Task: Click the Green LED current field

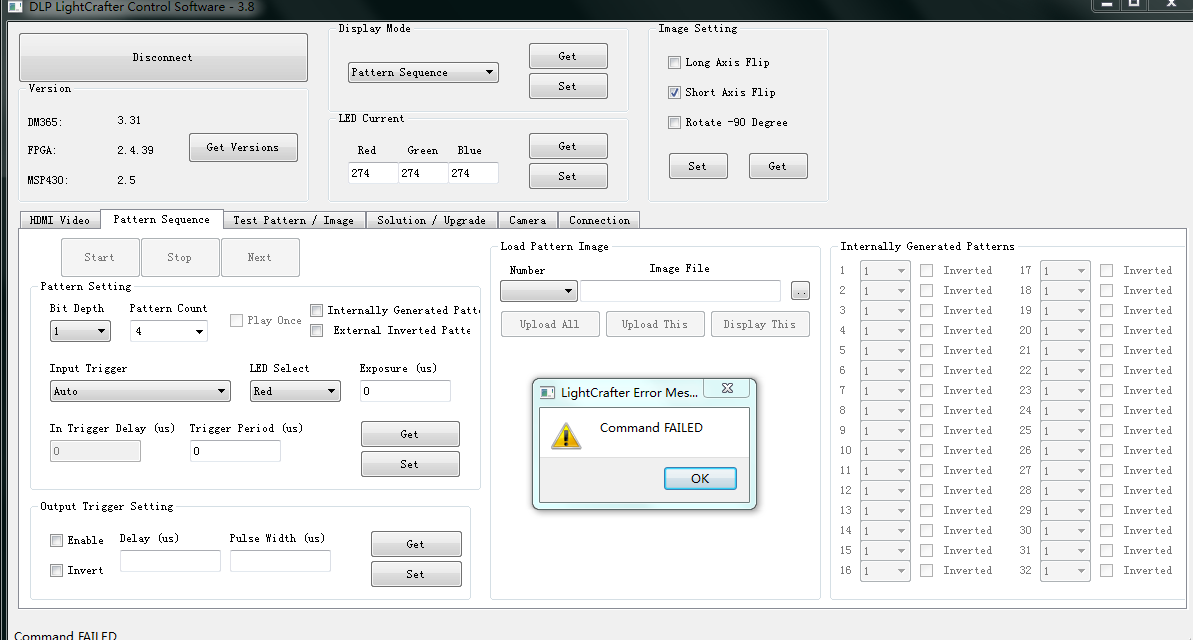Action: point(423,173)
